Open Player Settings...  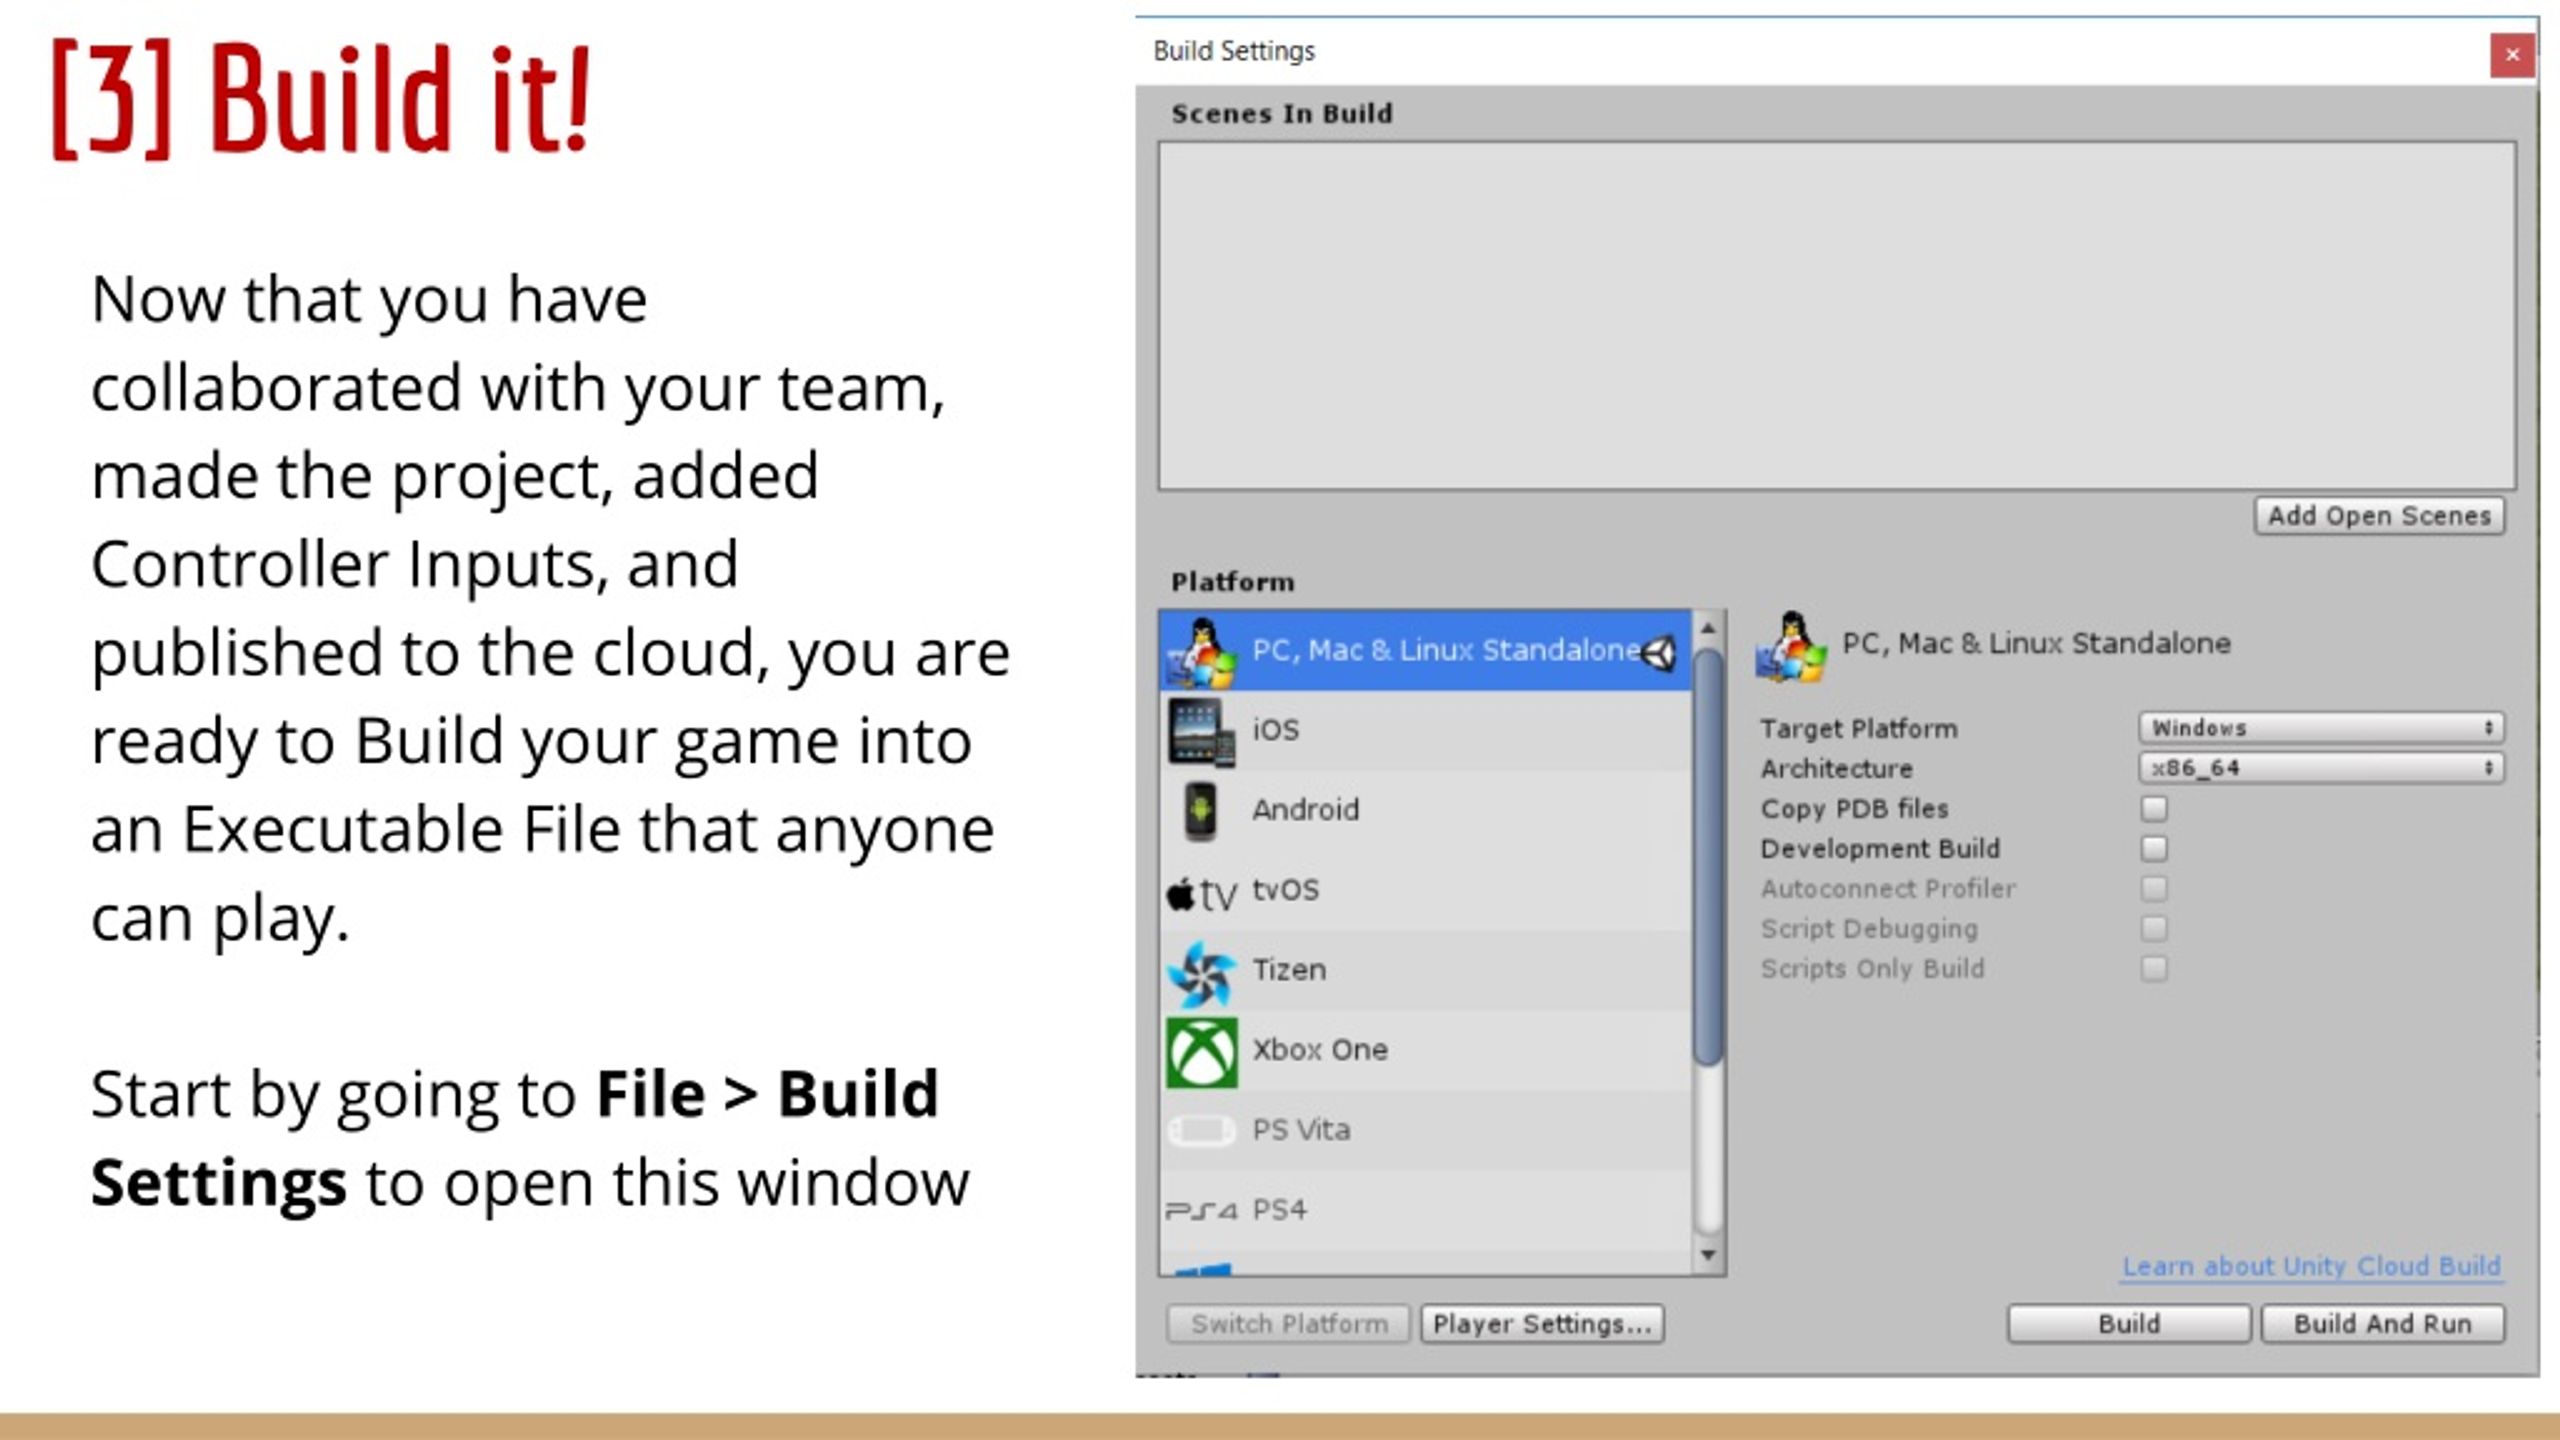point(1542,1324)
